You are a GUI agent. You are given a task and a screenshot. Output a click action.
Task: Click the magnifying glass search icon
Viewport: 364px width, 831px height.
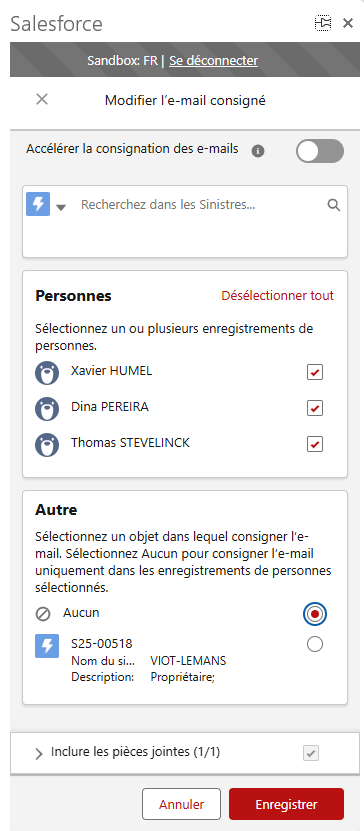(x=333, y=205)
